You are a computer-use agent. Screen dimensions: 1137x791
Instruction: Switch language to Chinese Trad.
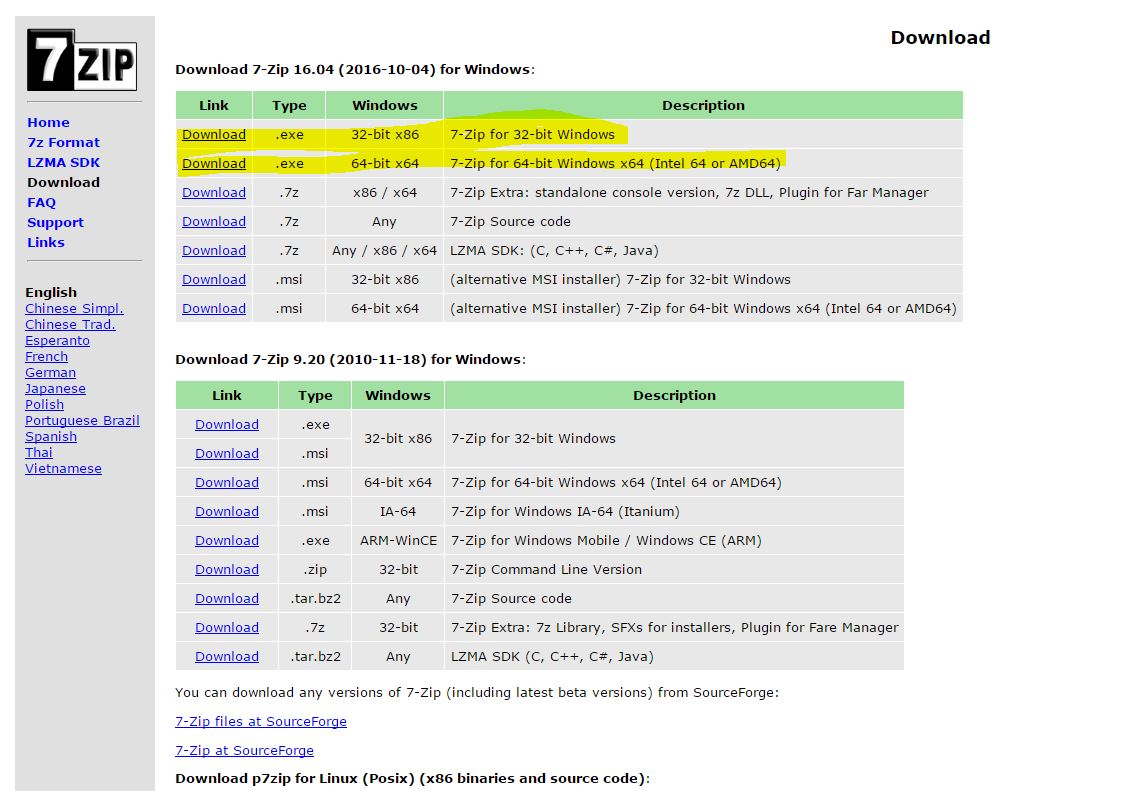pos(70,325)
